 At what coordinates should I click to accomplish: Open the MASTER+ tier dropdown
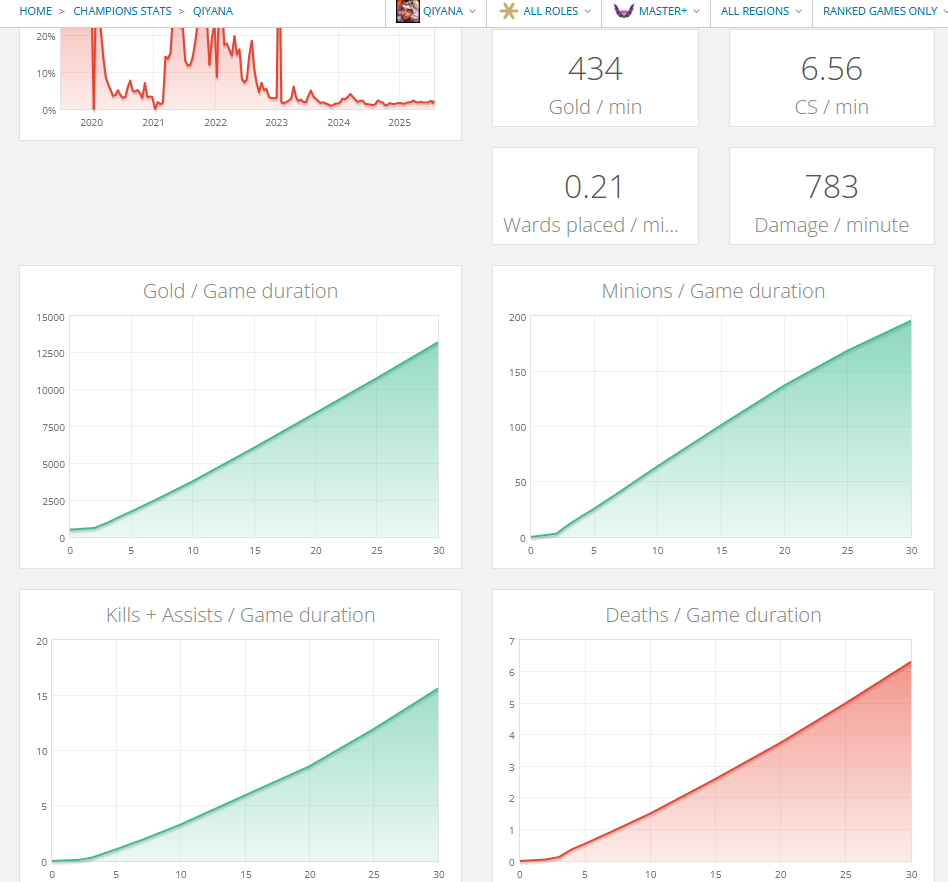point(656,11)
